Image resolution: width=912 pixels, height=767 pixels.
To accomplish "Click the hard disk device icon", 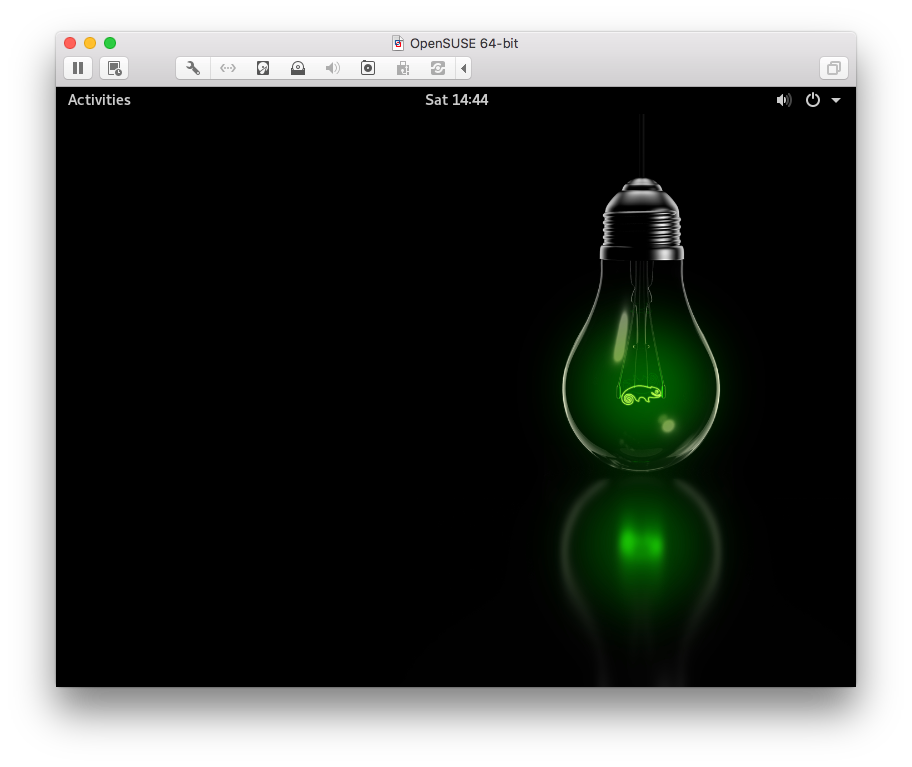I will point(263,68).
